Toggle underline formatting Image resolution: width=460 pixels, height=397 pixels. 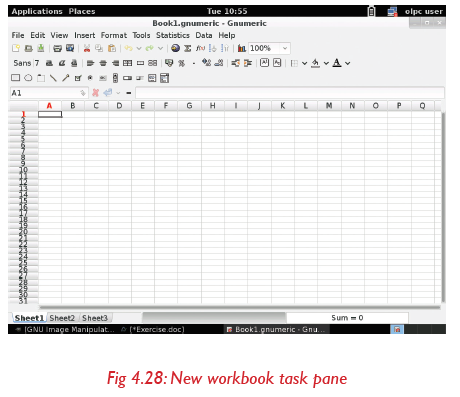pyautogui.click(x=74, y=63)
